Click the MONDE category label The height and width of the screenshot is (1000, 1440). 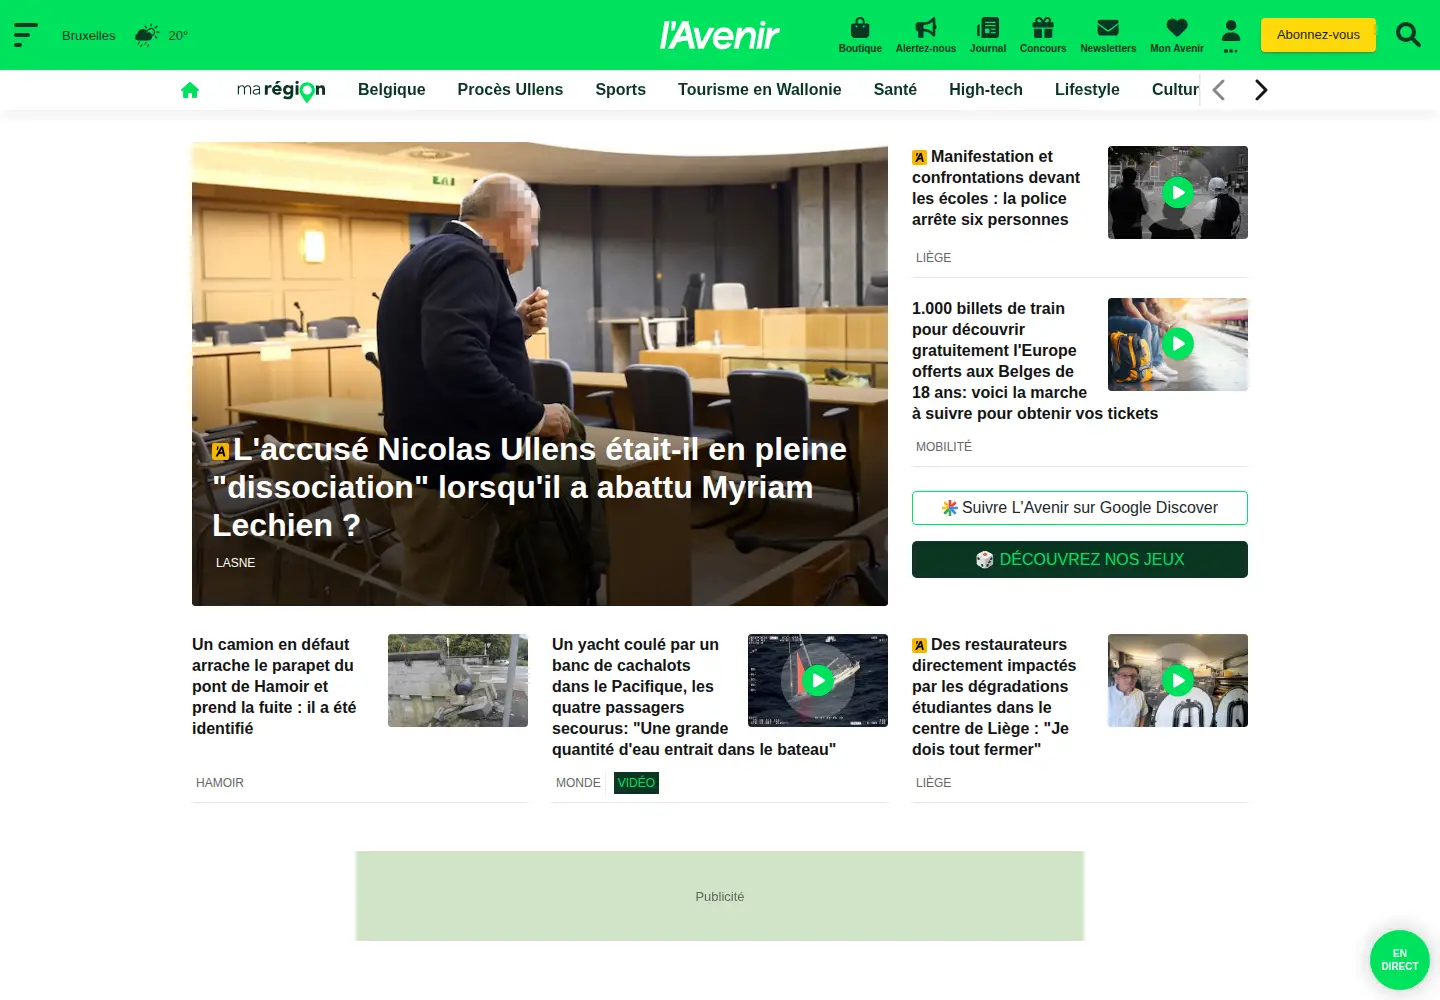pyautogui.click(x=578, y=783)
